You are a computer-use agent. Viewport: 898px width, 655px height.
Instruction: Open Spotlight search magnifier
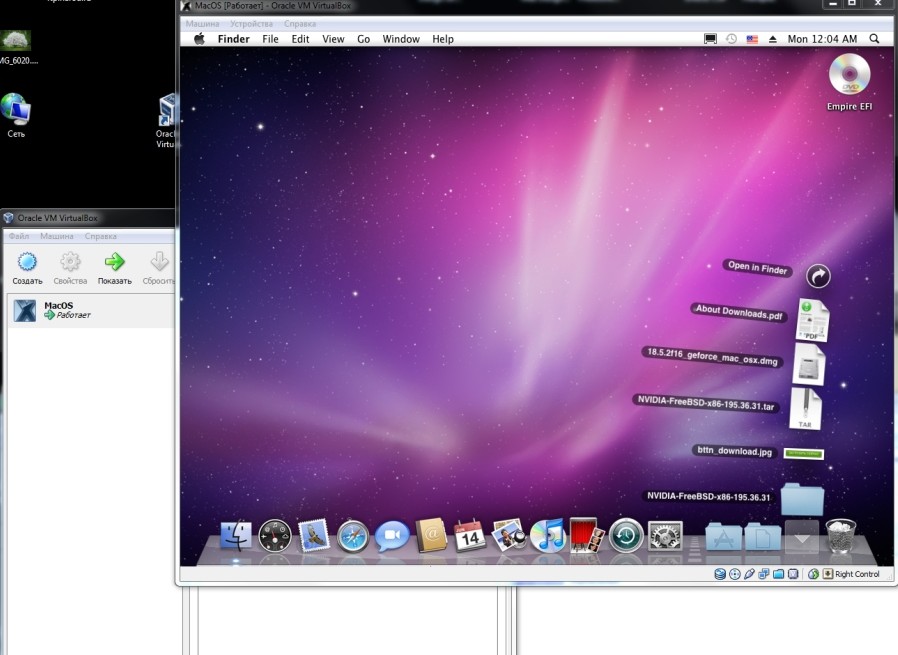tap(874, 39)
